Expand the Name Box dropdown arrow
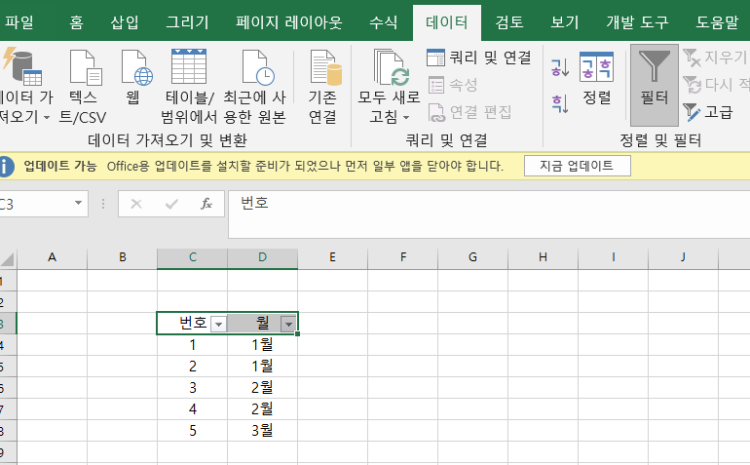The width and height of the screenshot is (750, 465). tap(78, 203)
